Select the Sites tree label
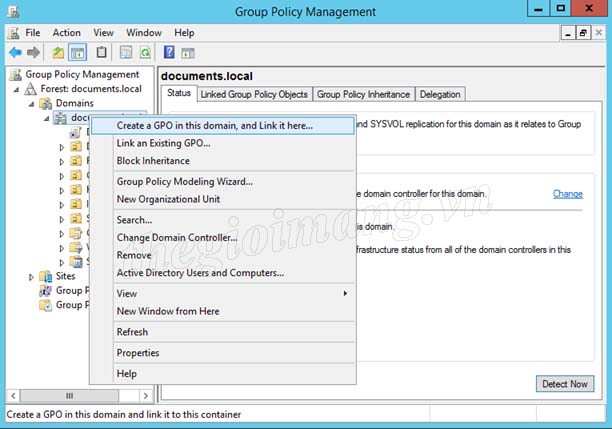The height and width of the screenshot is (429, 612). point(65,276)
